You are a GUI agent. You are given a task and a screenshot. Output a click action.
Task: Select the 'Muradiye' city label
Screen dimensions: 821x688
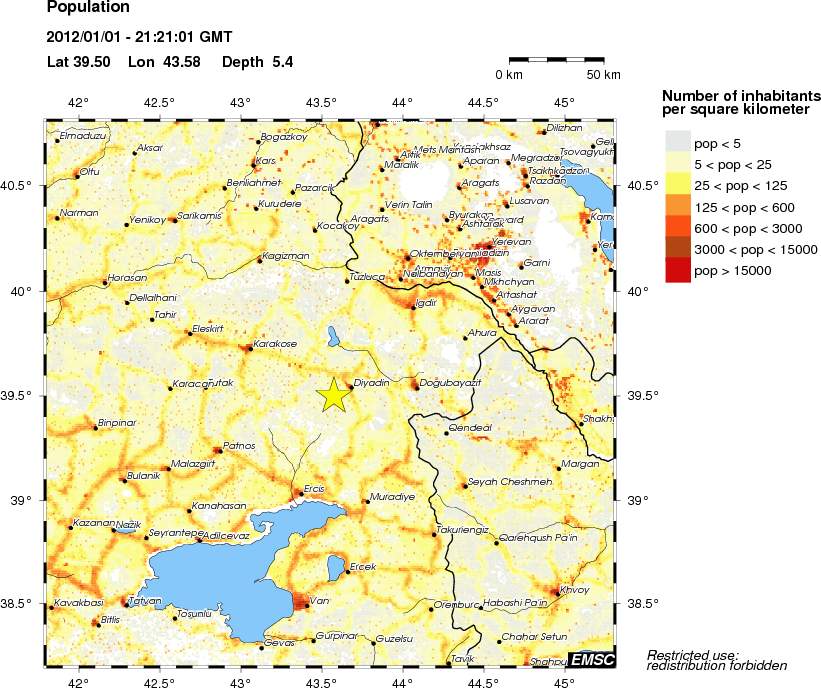(x=392, y=497)
